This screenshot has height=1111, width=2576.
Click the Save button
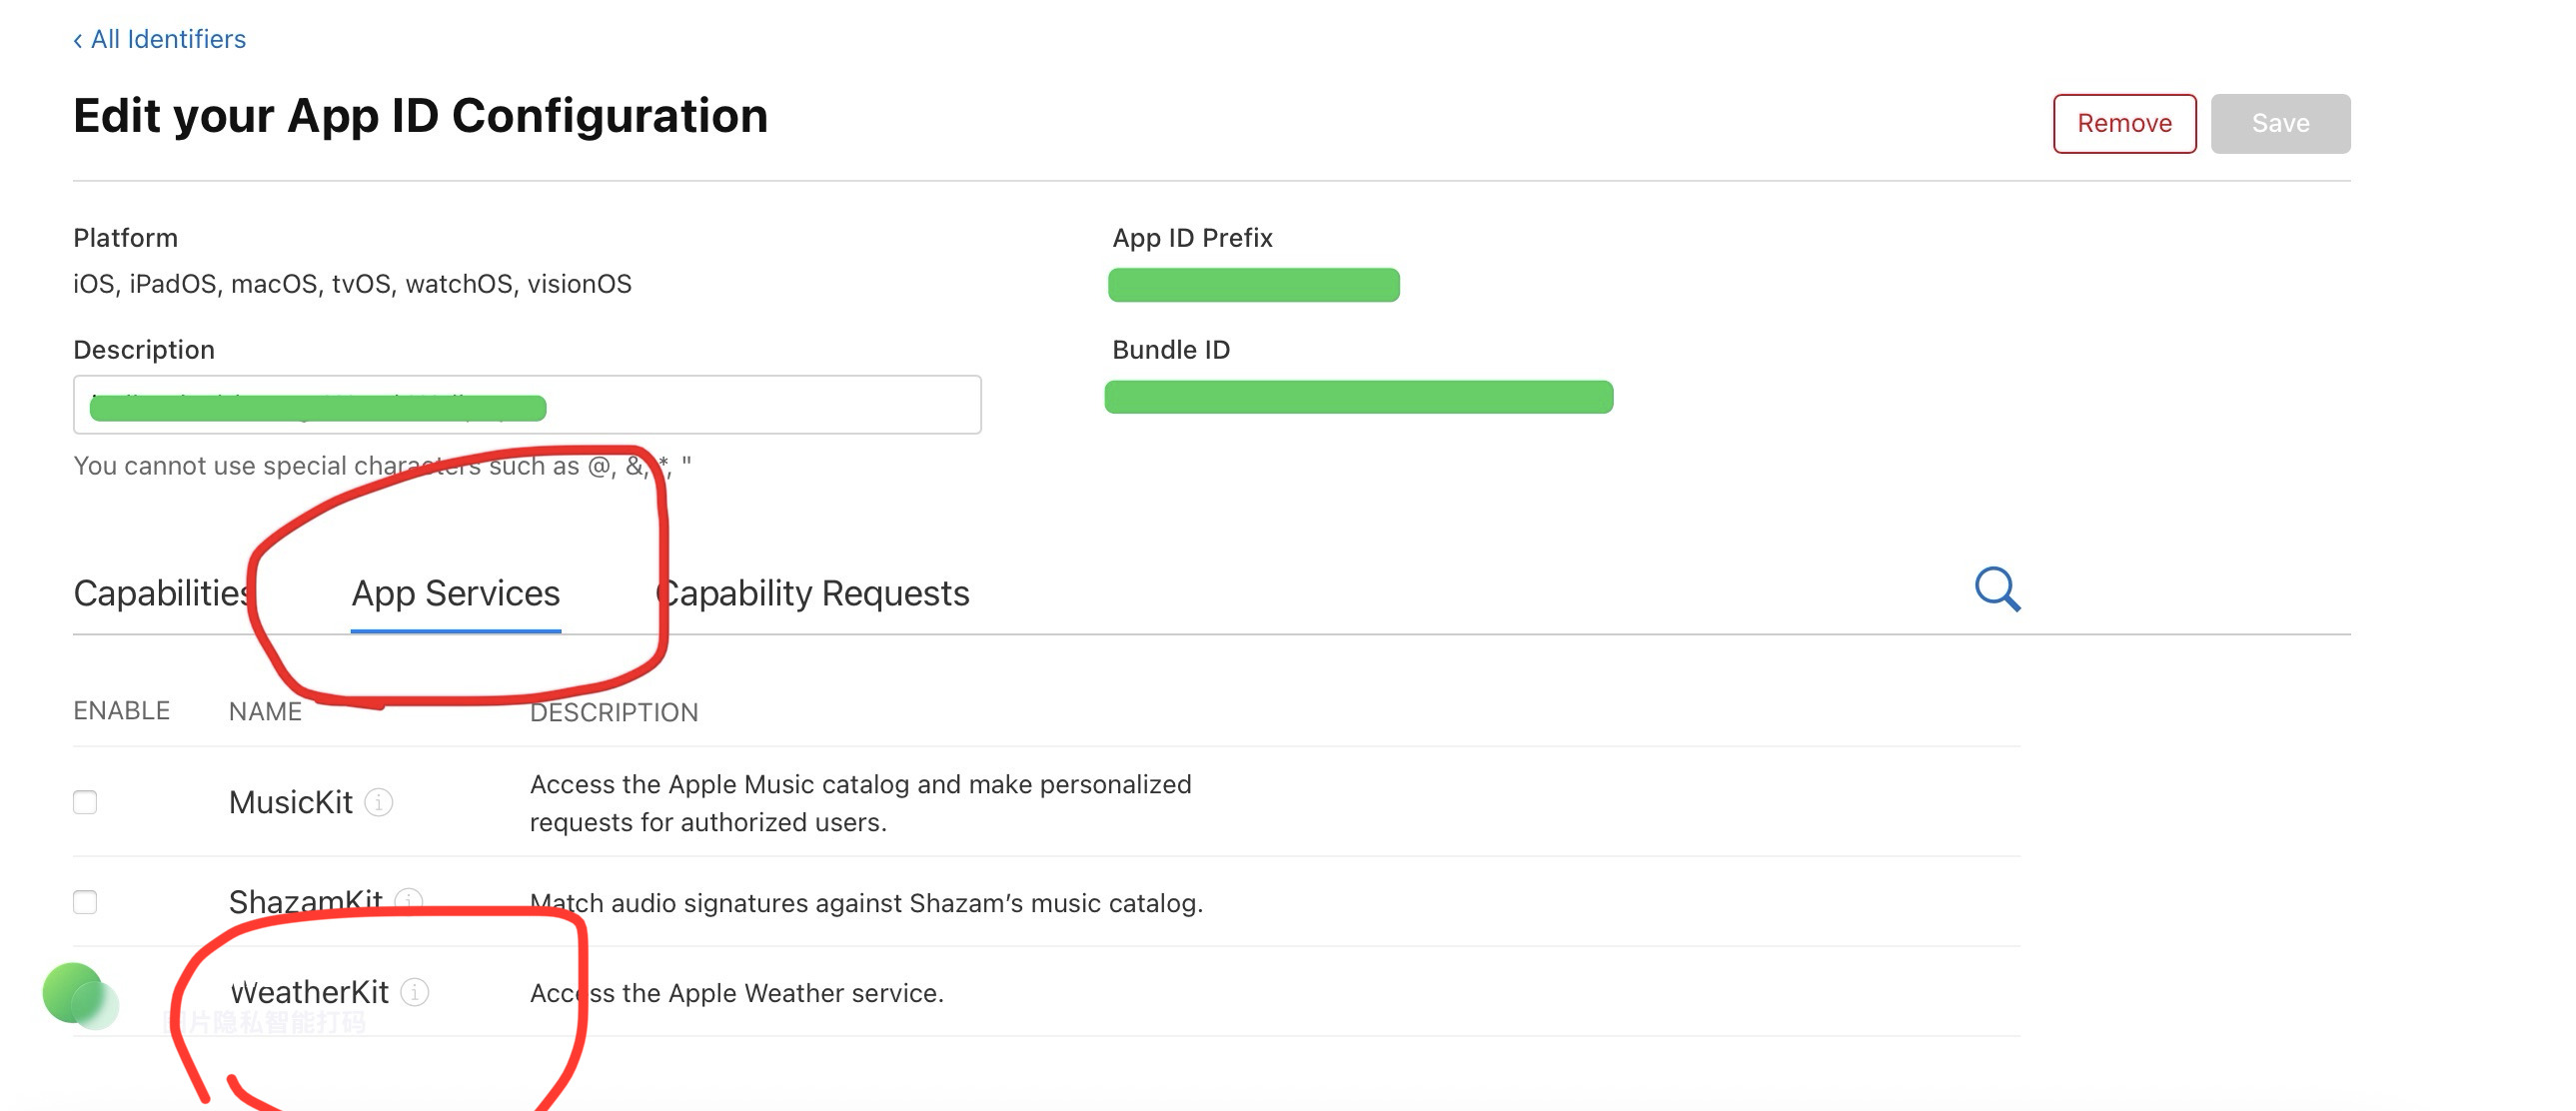(2281, 123)
